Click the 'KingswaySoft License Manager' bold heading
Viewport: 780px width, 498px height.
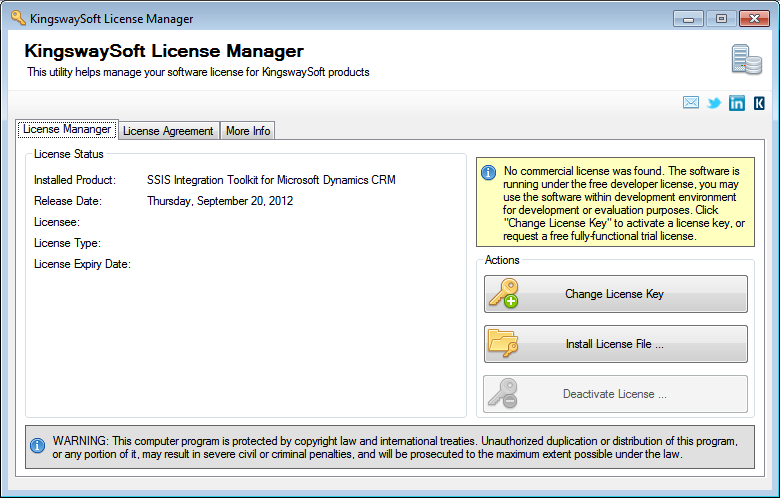tap(164, 51)
